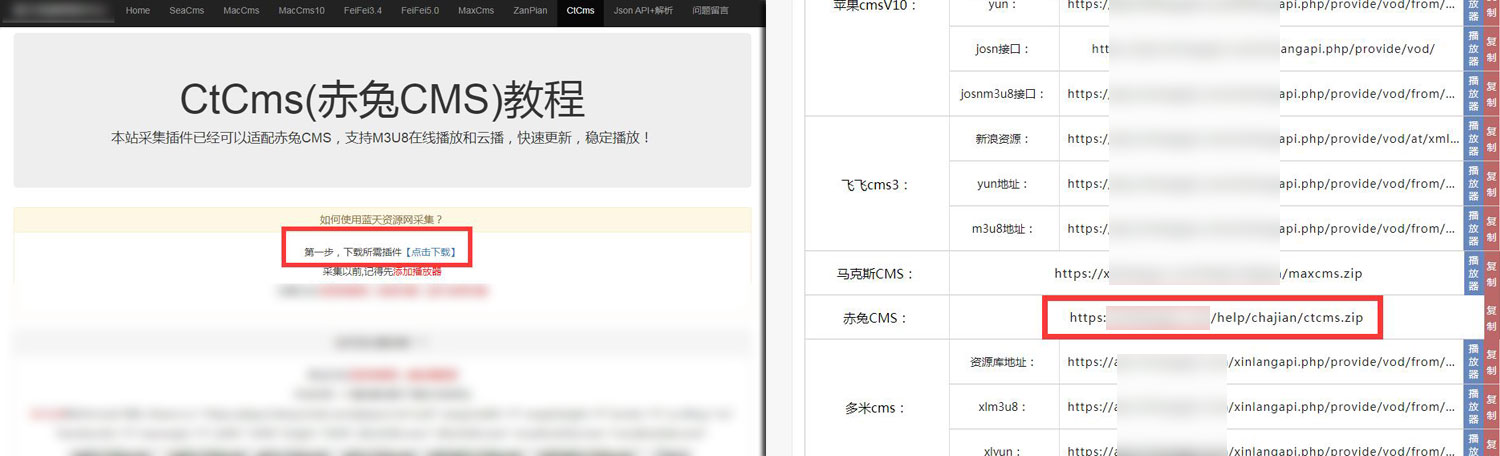The image size is (1500, 456).
Task: Click the 马克斯CMS： row label
Action: coord(876,273)
